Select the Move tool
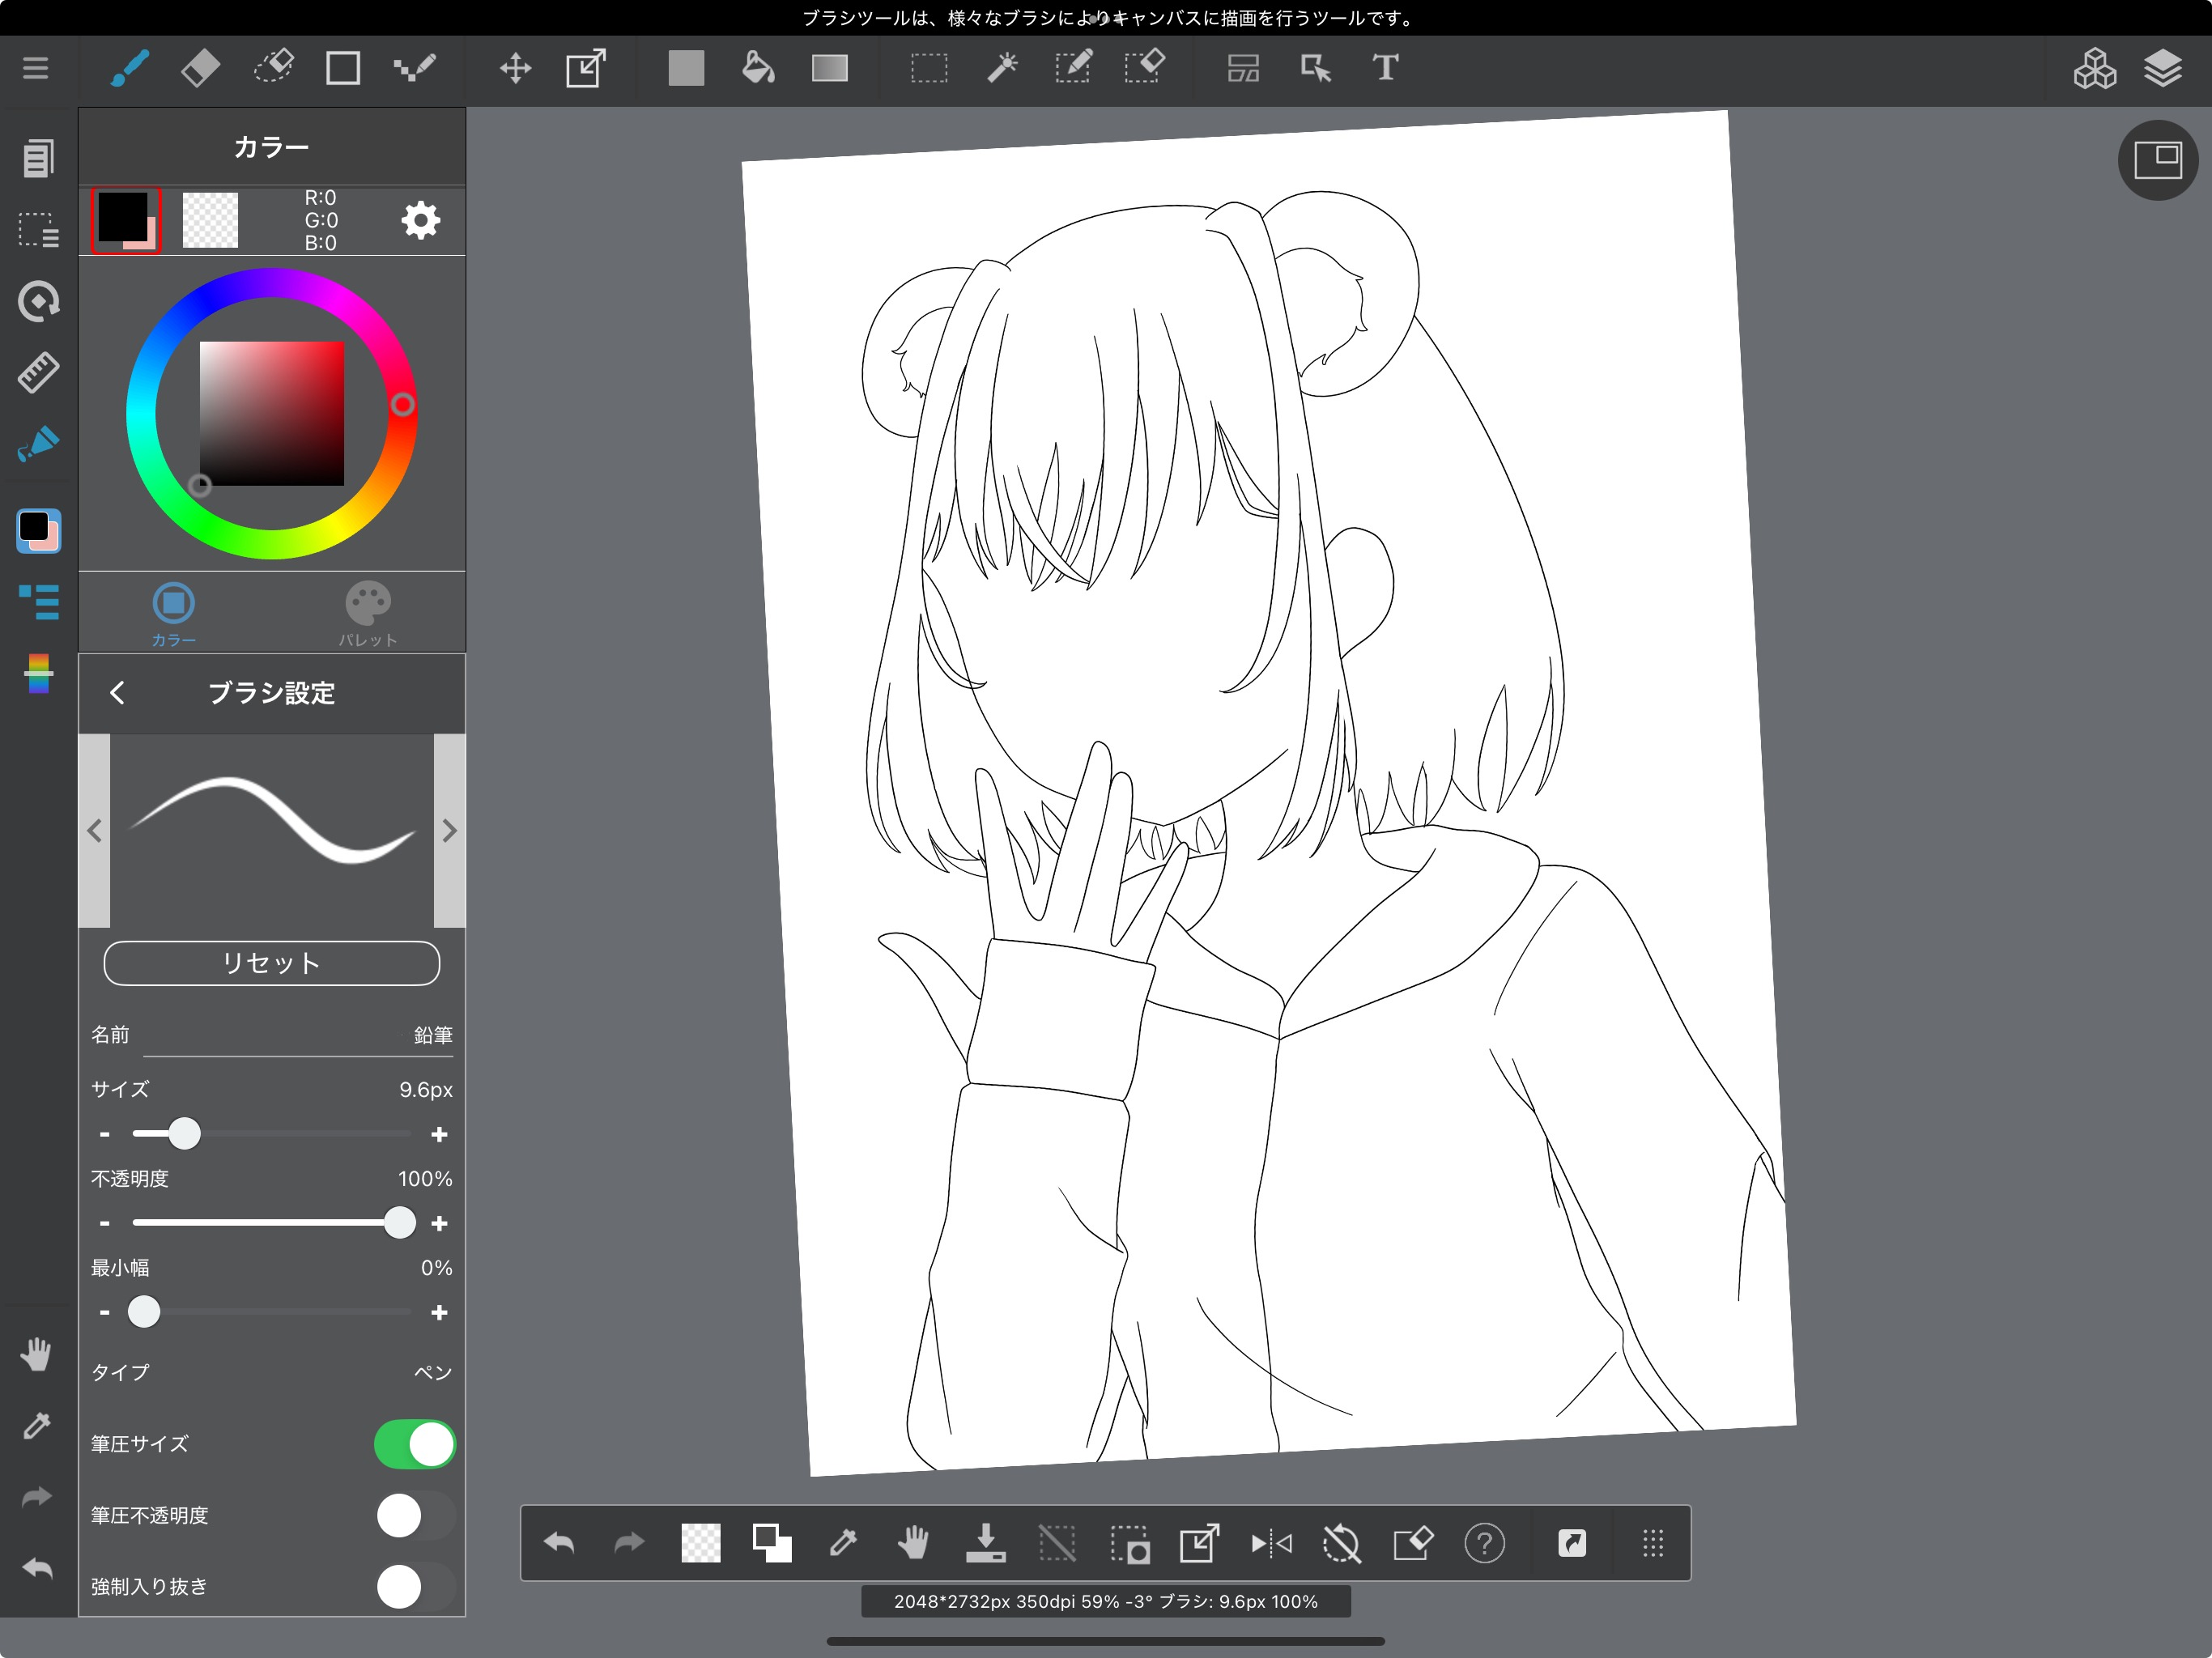 [515, 68]
